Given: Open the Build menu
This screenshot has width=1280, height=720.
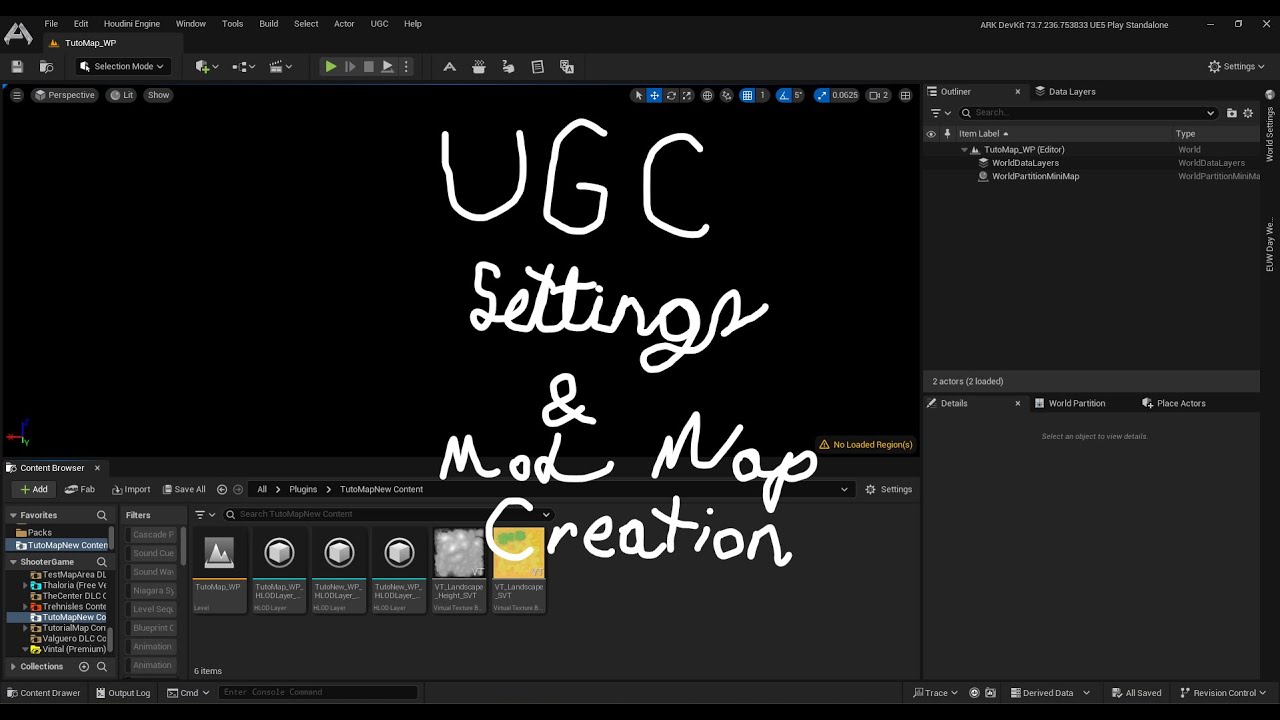Looking at the screenshot, I should pos(269,23).
